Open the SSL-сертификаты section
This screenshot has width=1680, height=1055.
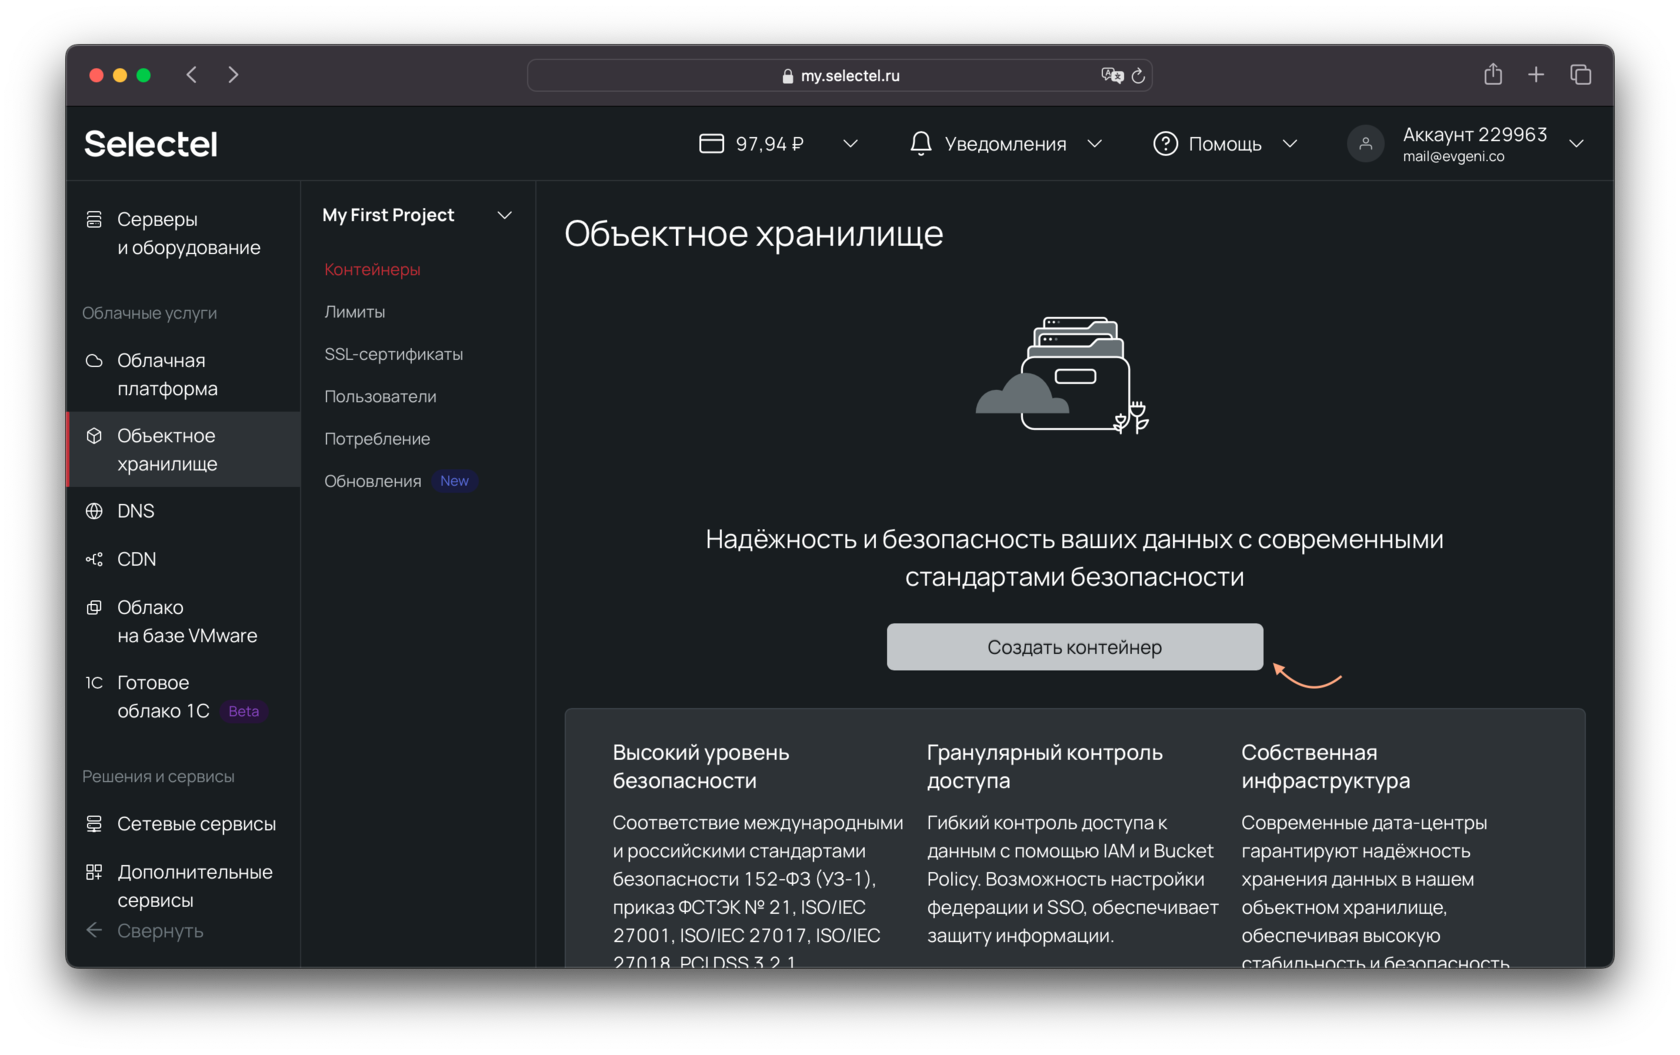[x=393, y=354]
